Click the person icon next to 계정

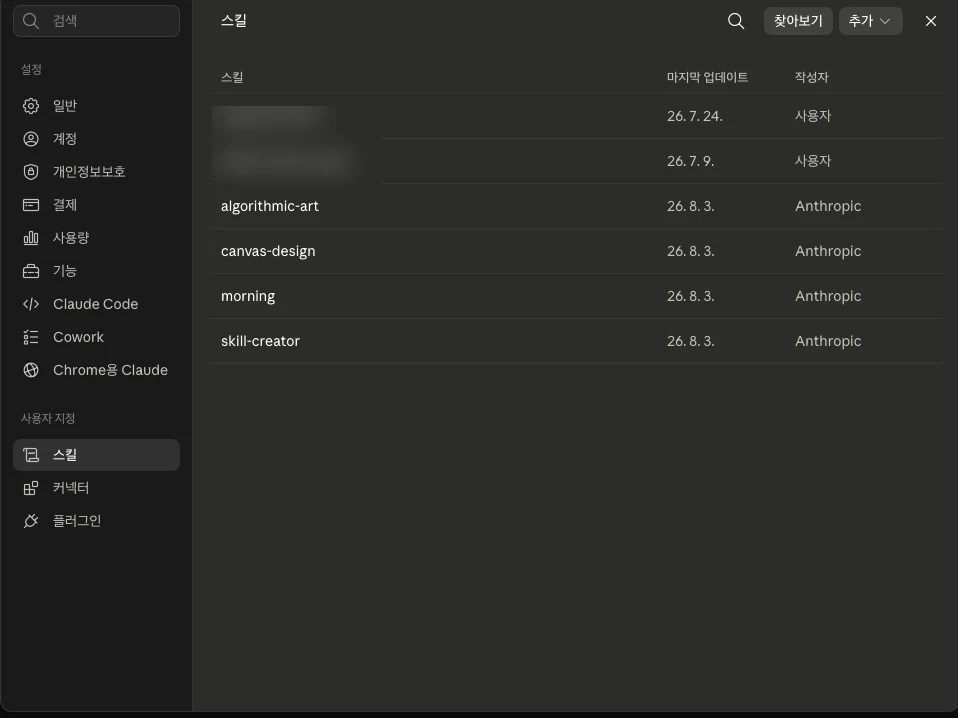[x=31, y=139]
